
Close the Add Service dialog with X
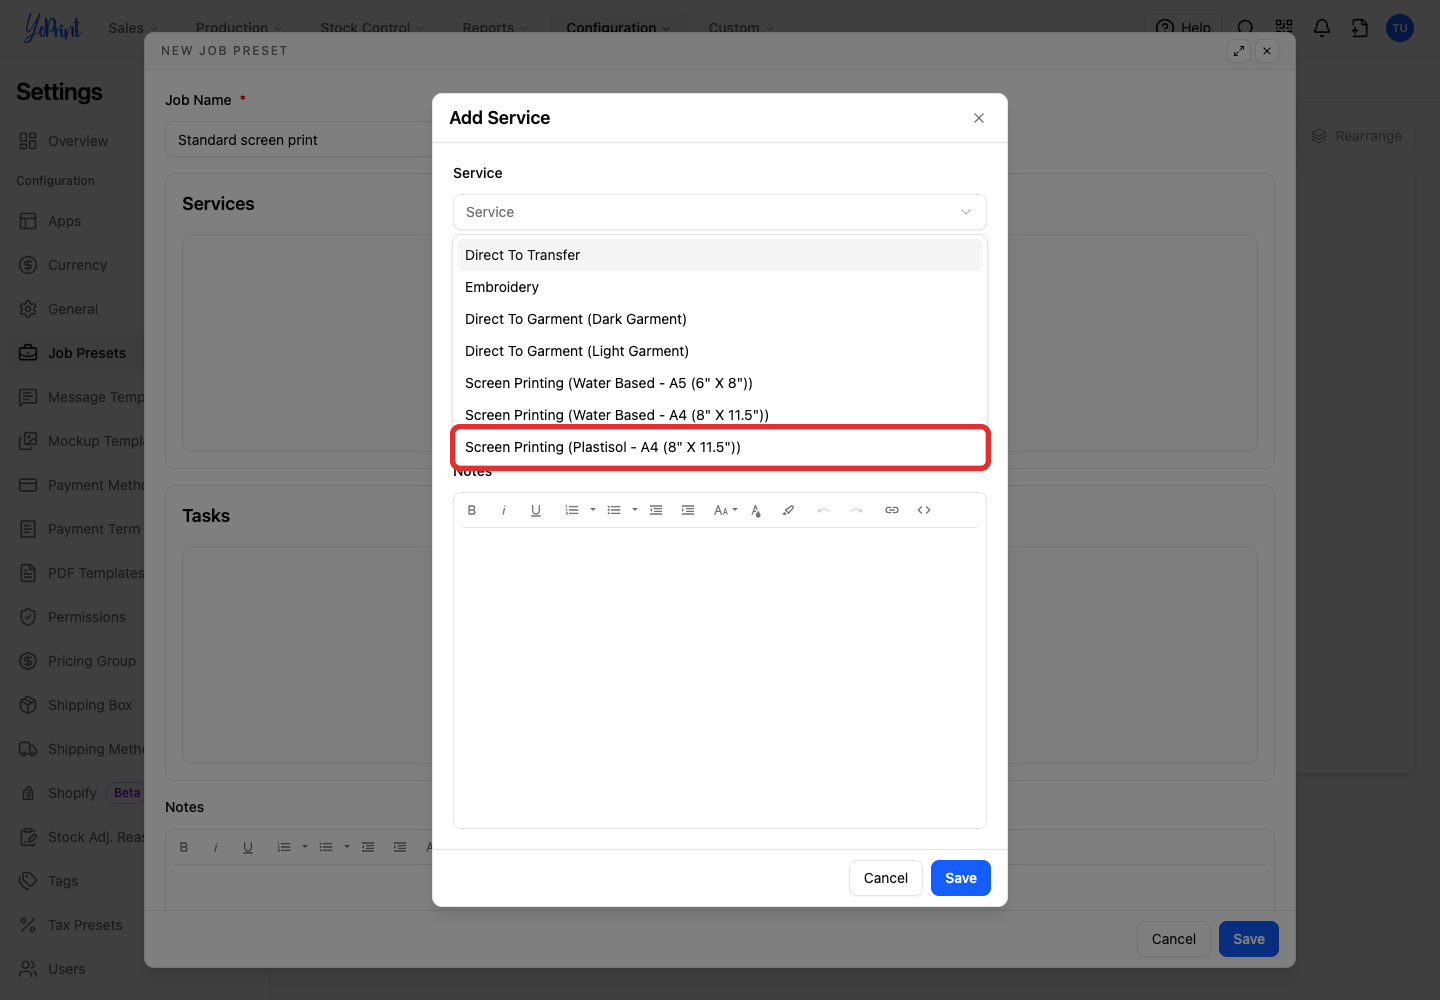click(979, 118)
